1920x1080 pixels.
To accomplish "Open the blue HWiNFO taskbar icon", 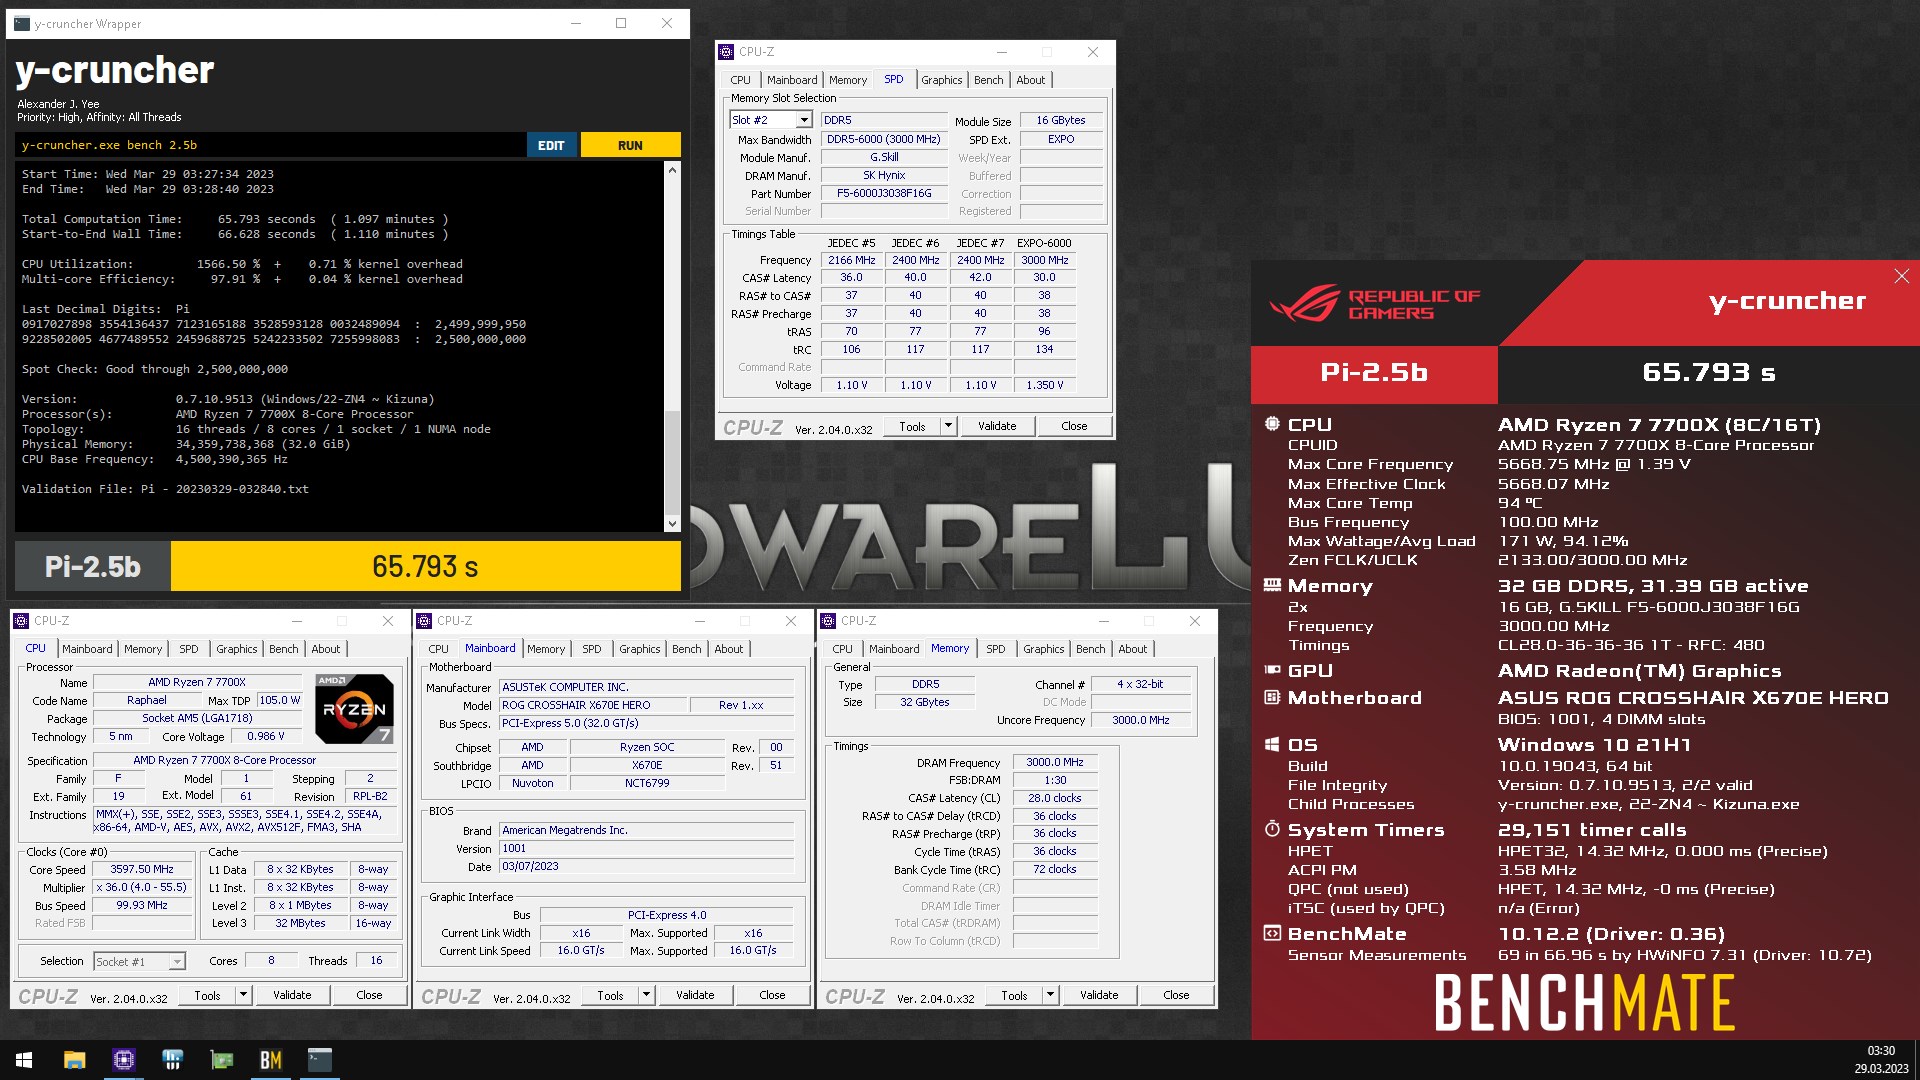I will (x=172, y=1060).
